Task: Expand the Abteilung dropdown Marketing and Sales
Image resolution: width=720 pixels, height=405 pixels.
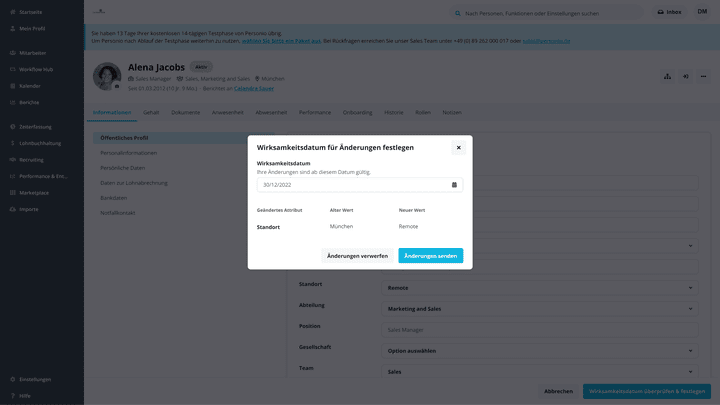Action: tap(539, 309)
